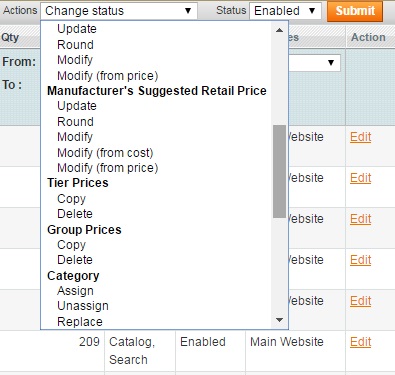395x375 pixels.
Task: Choose Modify under Manufacturer's Suggested Retail Price
Action: point(75,137)
